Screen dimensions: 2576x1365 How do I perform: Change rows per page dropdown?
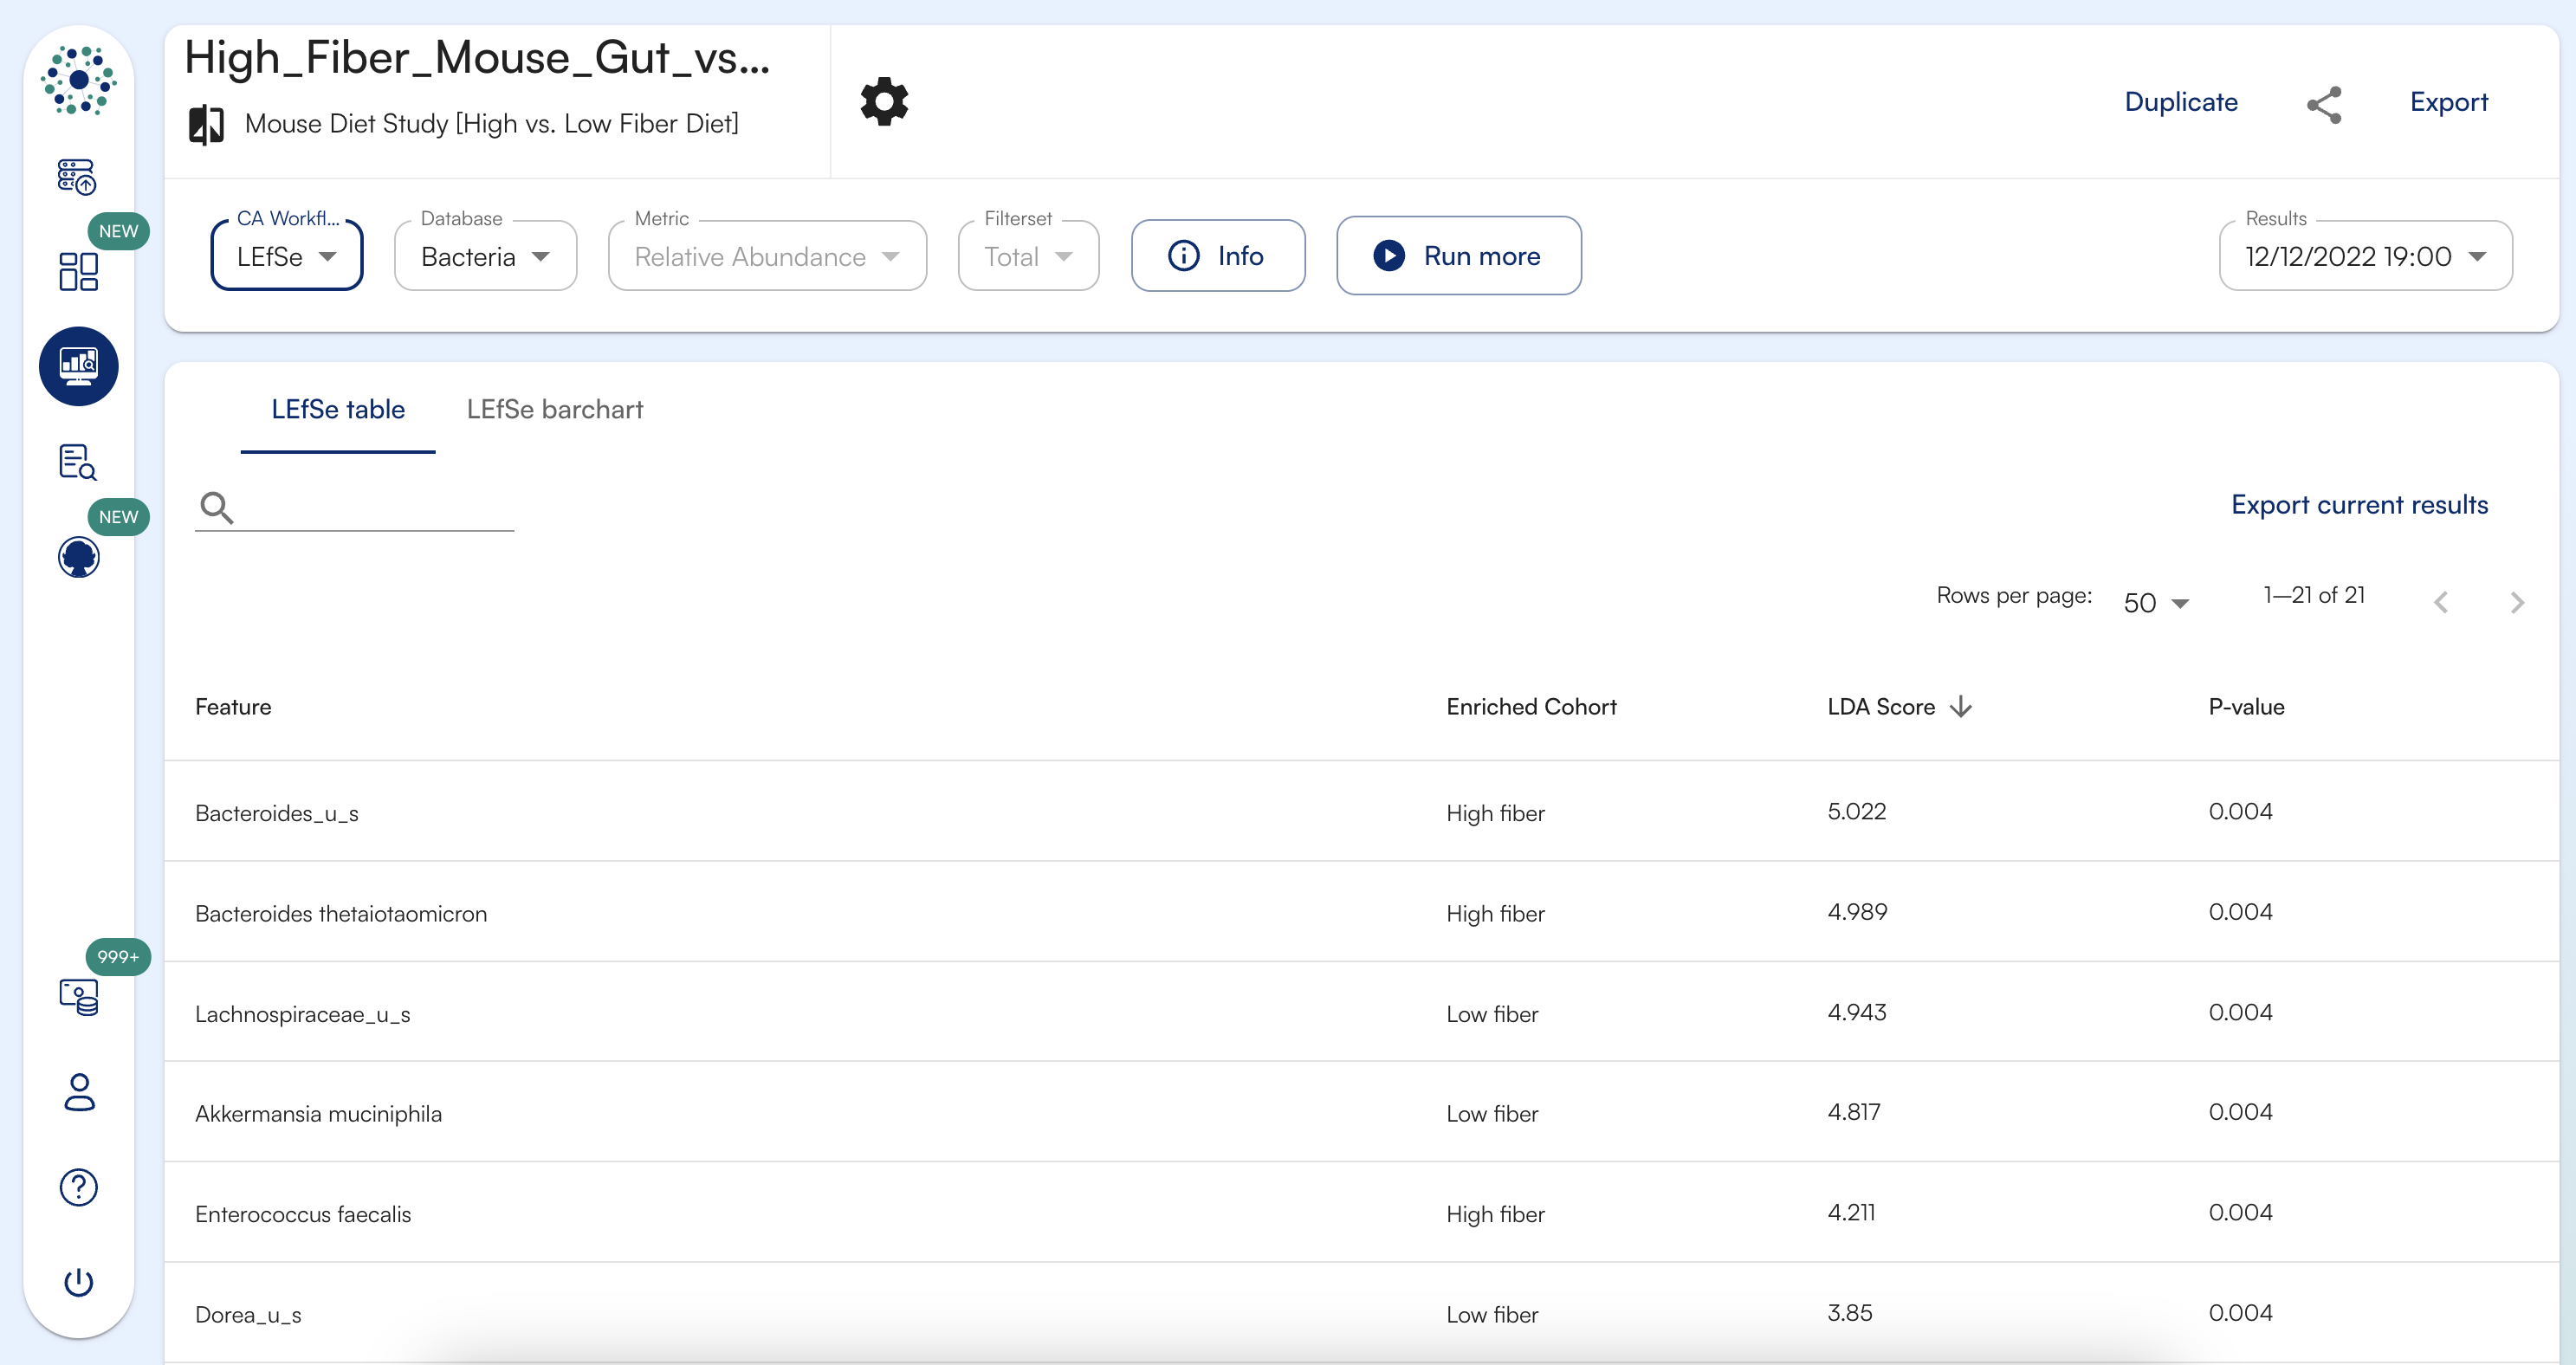click(2155, 603)
